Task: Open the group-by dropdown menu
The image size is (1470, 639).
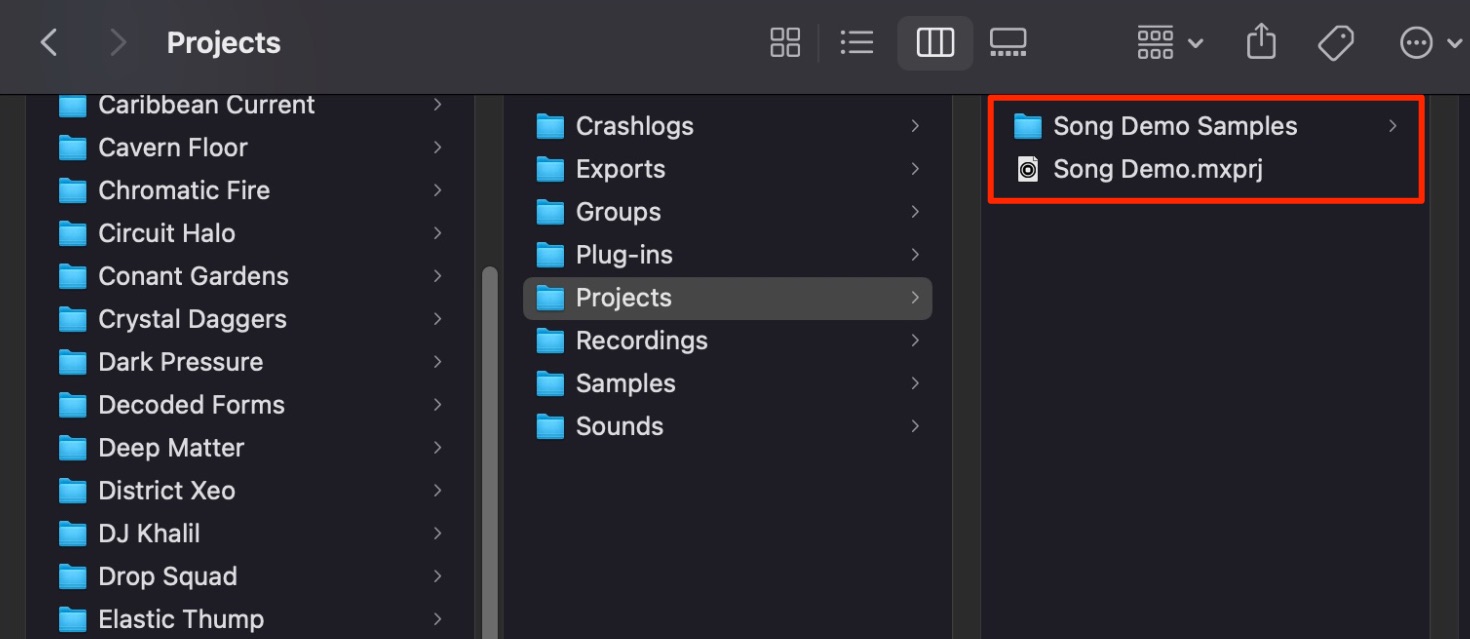Action: tap(1170, 43)
